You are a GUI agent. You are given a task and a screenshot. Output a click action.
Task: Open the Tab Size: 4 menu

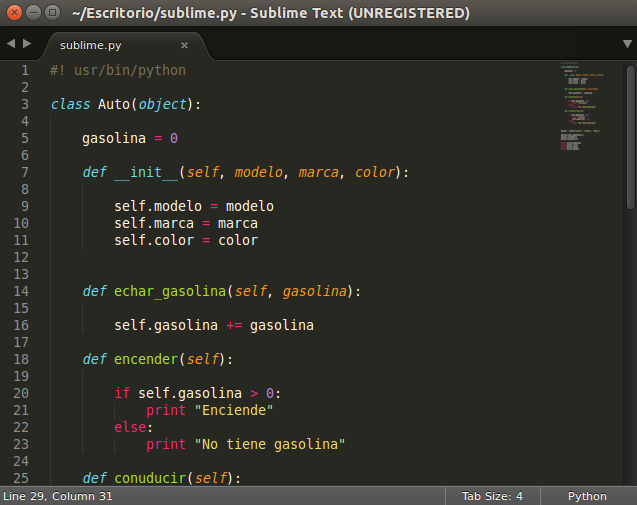point(492,496)
